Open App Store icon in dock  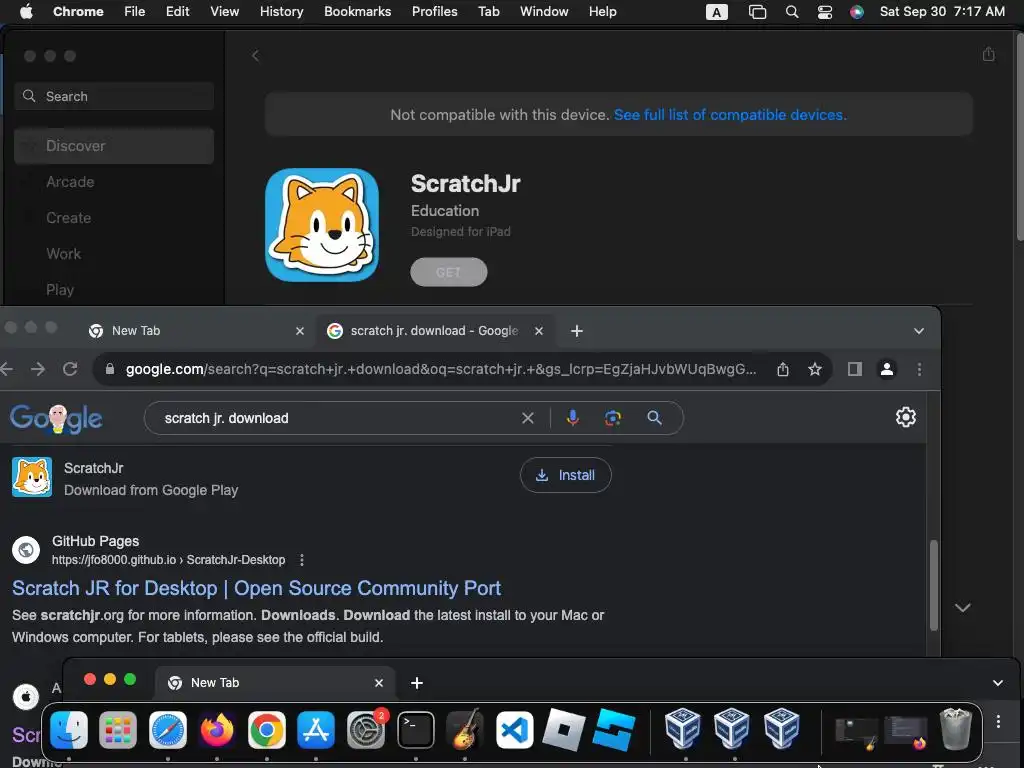click(316, 729)
